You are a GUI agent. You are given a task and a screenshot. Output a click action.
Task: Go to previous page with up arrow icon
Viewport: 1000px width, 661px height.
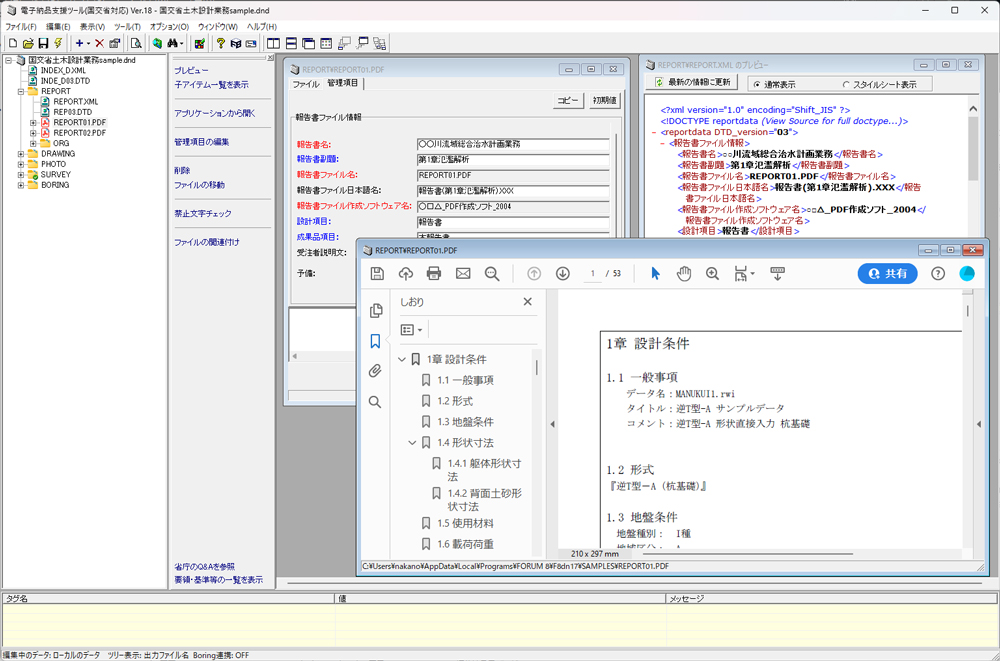[534, 274]
